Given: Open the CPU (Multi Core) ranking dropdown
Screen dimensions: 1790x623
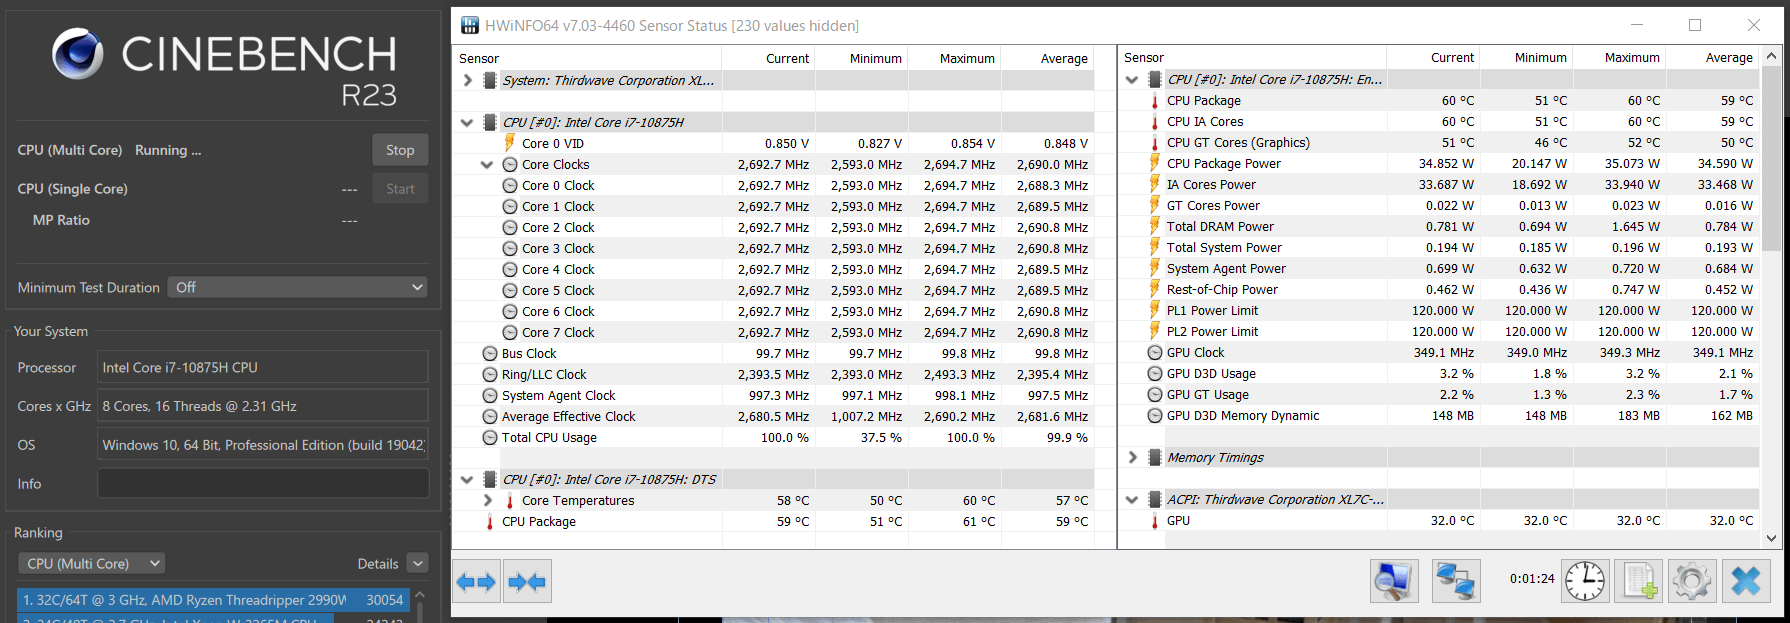Looking at the screenshot, I should click(91, 564).
